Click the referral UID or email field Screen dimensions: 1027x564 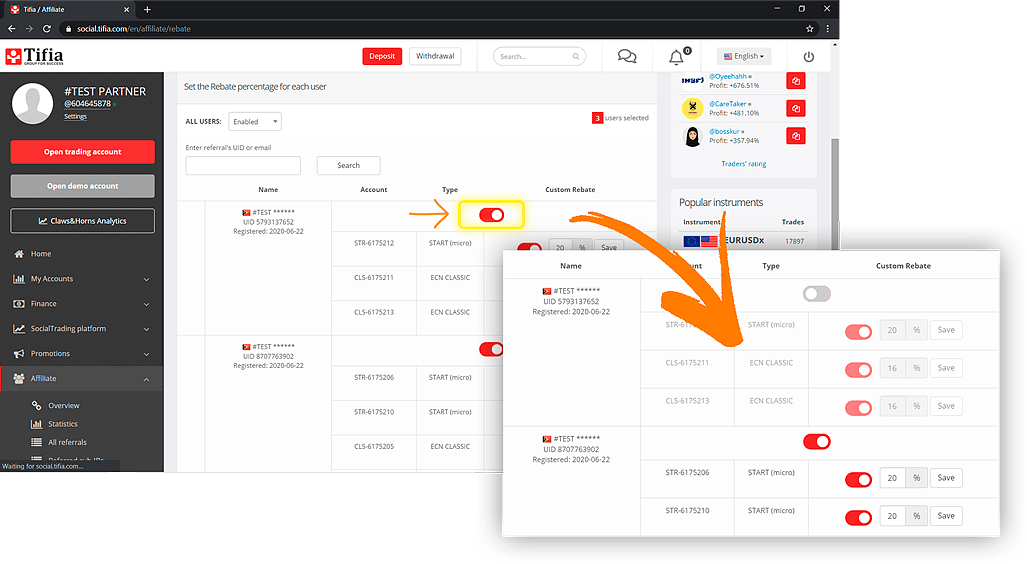[x=243, y=166]
